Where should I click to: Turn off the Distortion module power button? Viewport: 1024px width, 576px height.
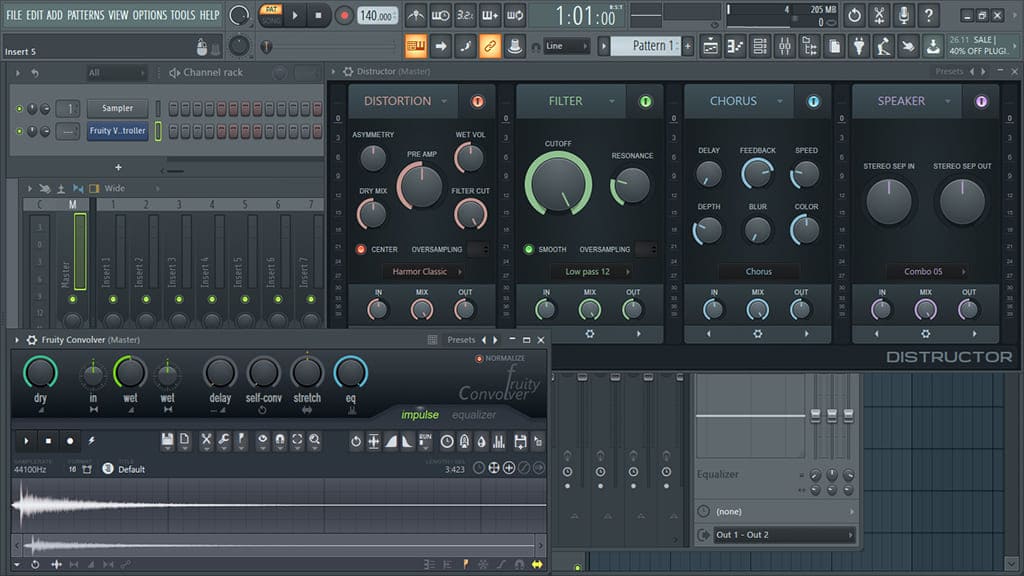pyautogui.click(x=476, y=101)
